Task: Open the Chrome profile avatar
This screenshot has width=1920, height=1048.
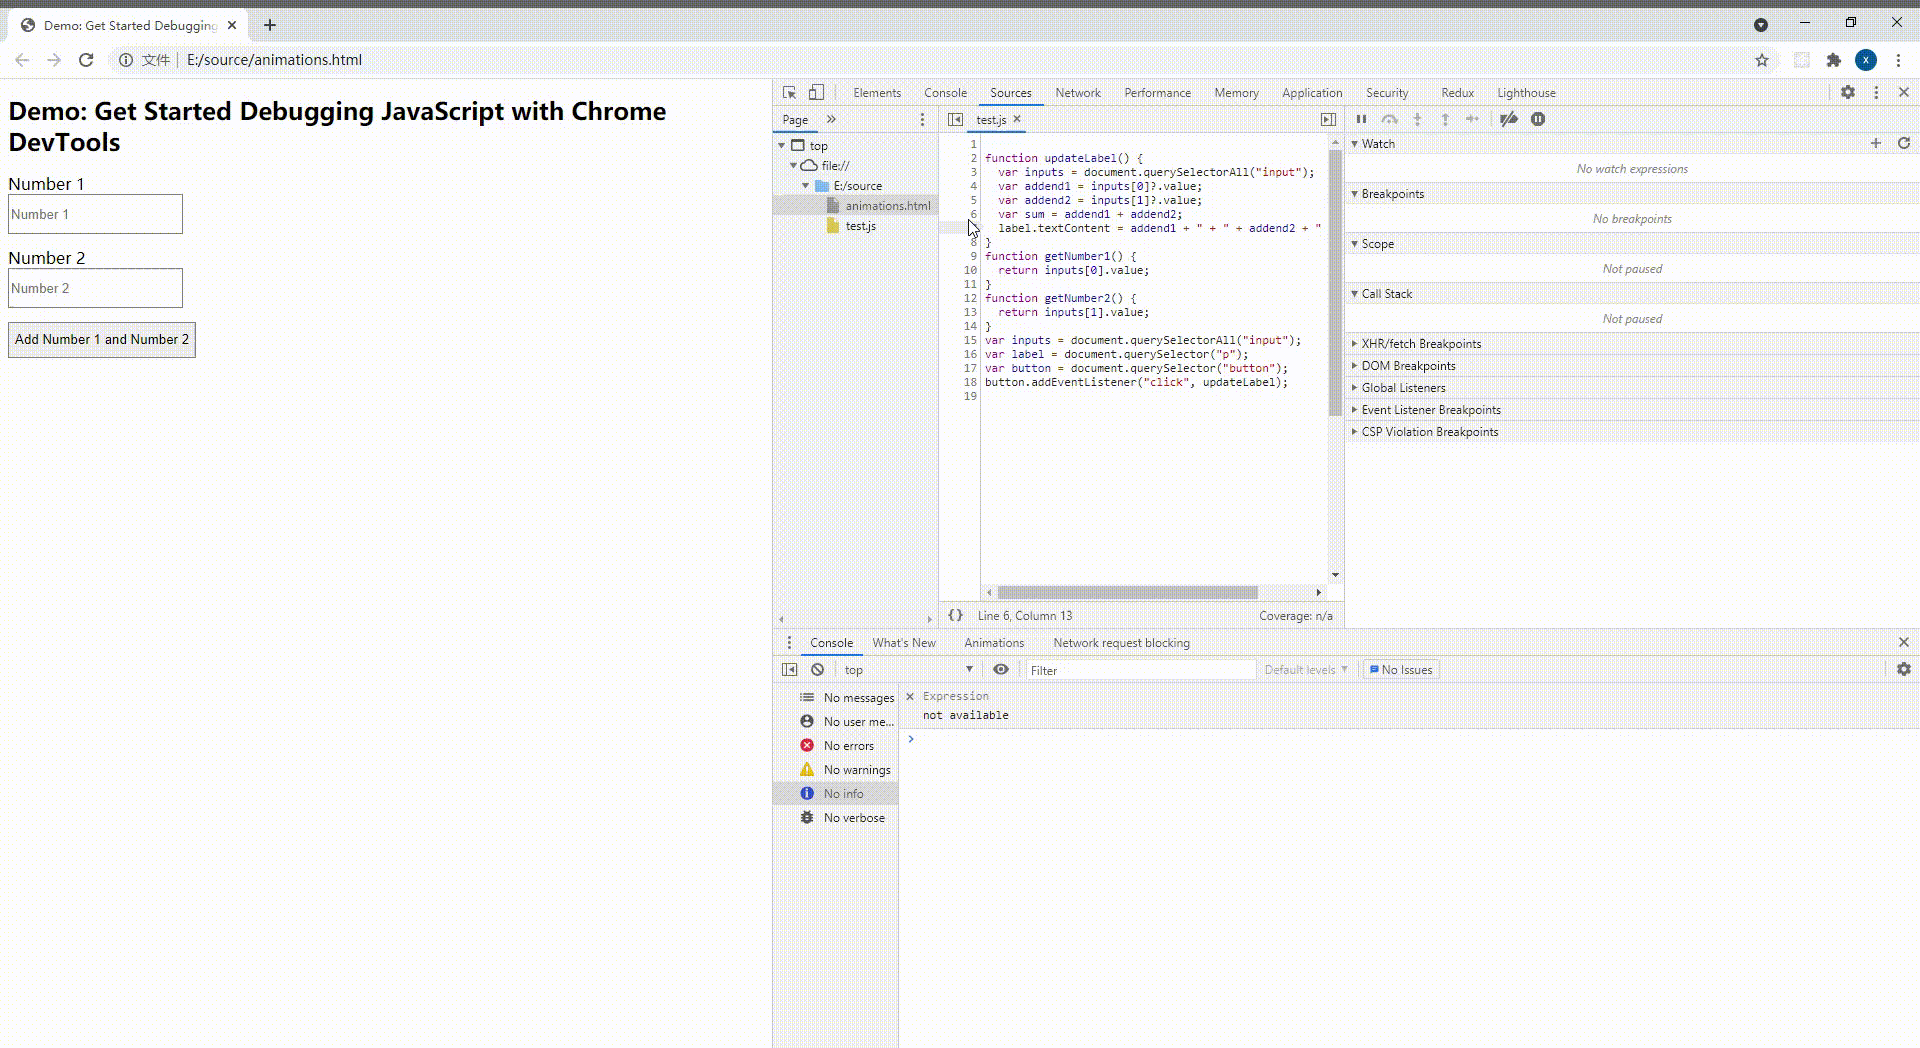Action: tap(1866, 60)
